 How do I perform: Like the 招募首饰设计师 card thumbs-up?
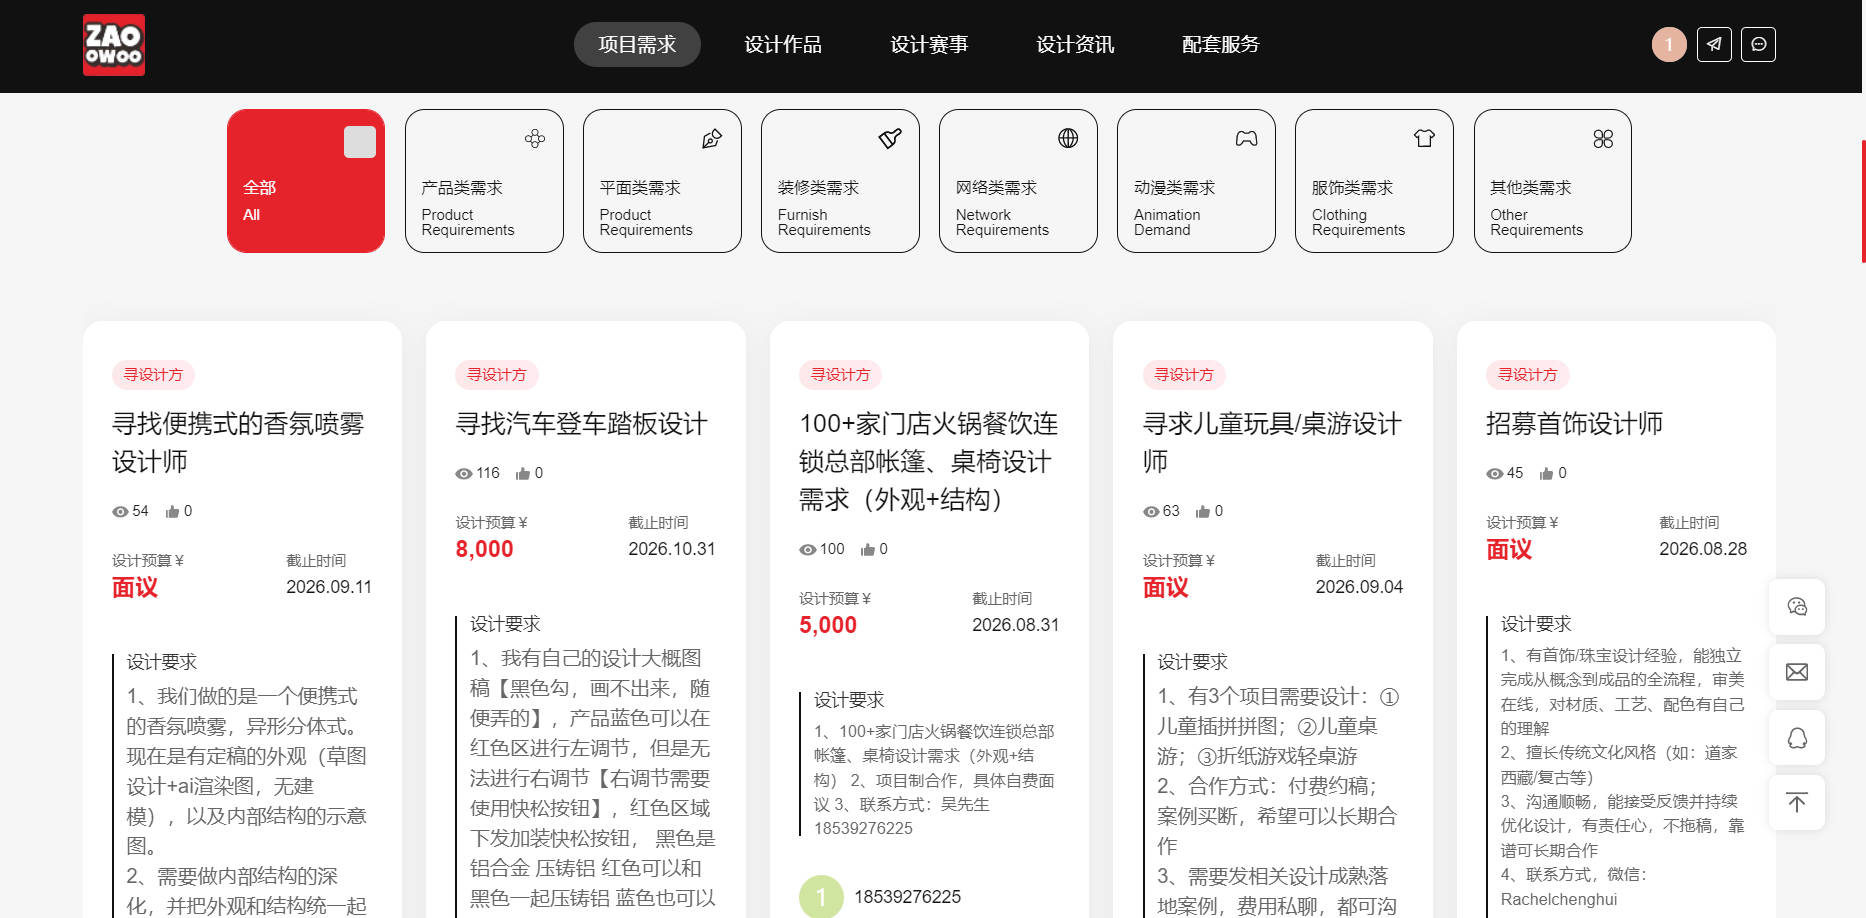point(1547,473)
